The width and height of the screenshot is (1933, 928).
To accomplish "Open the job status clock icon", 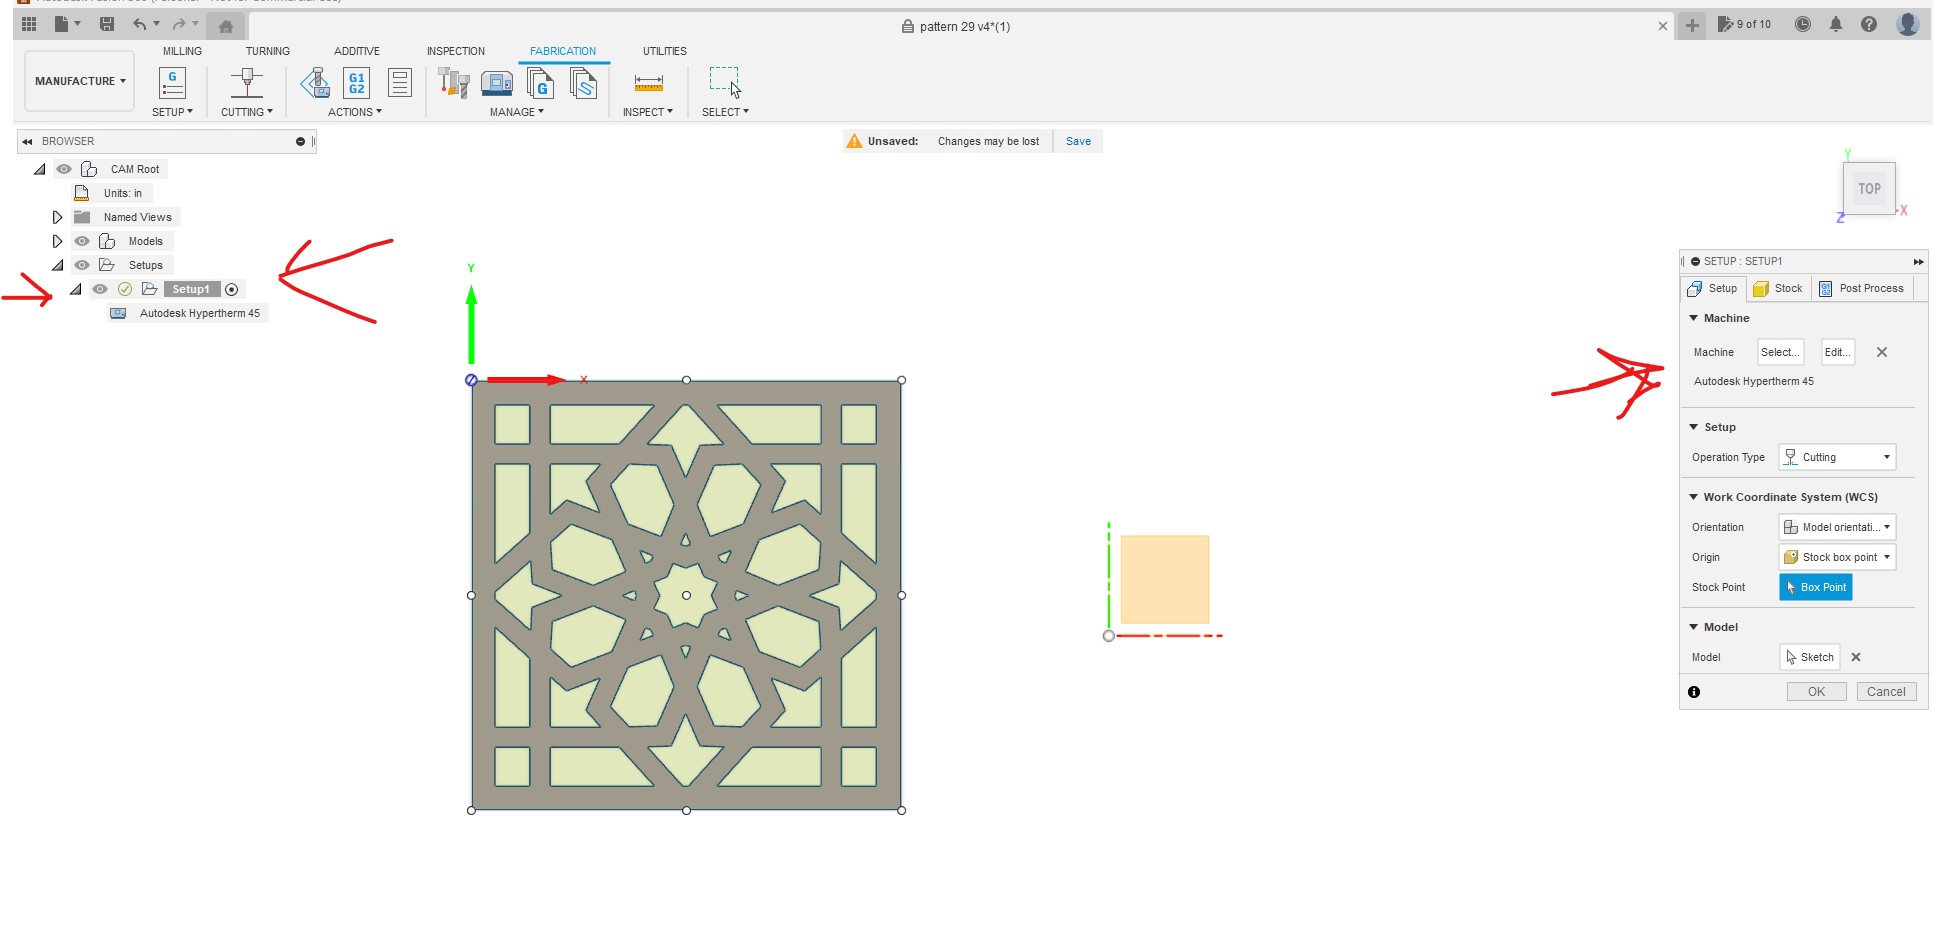I will coord(1802,24).
